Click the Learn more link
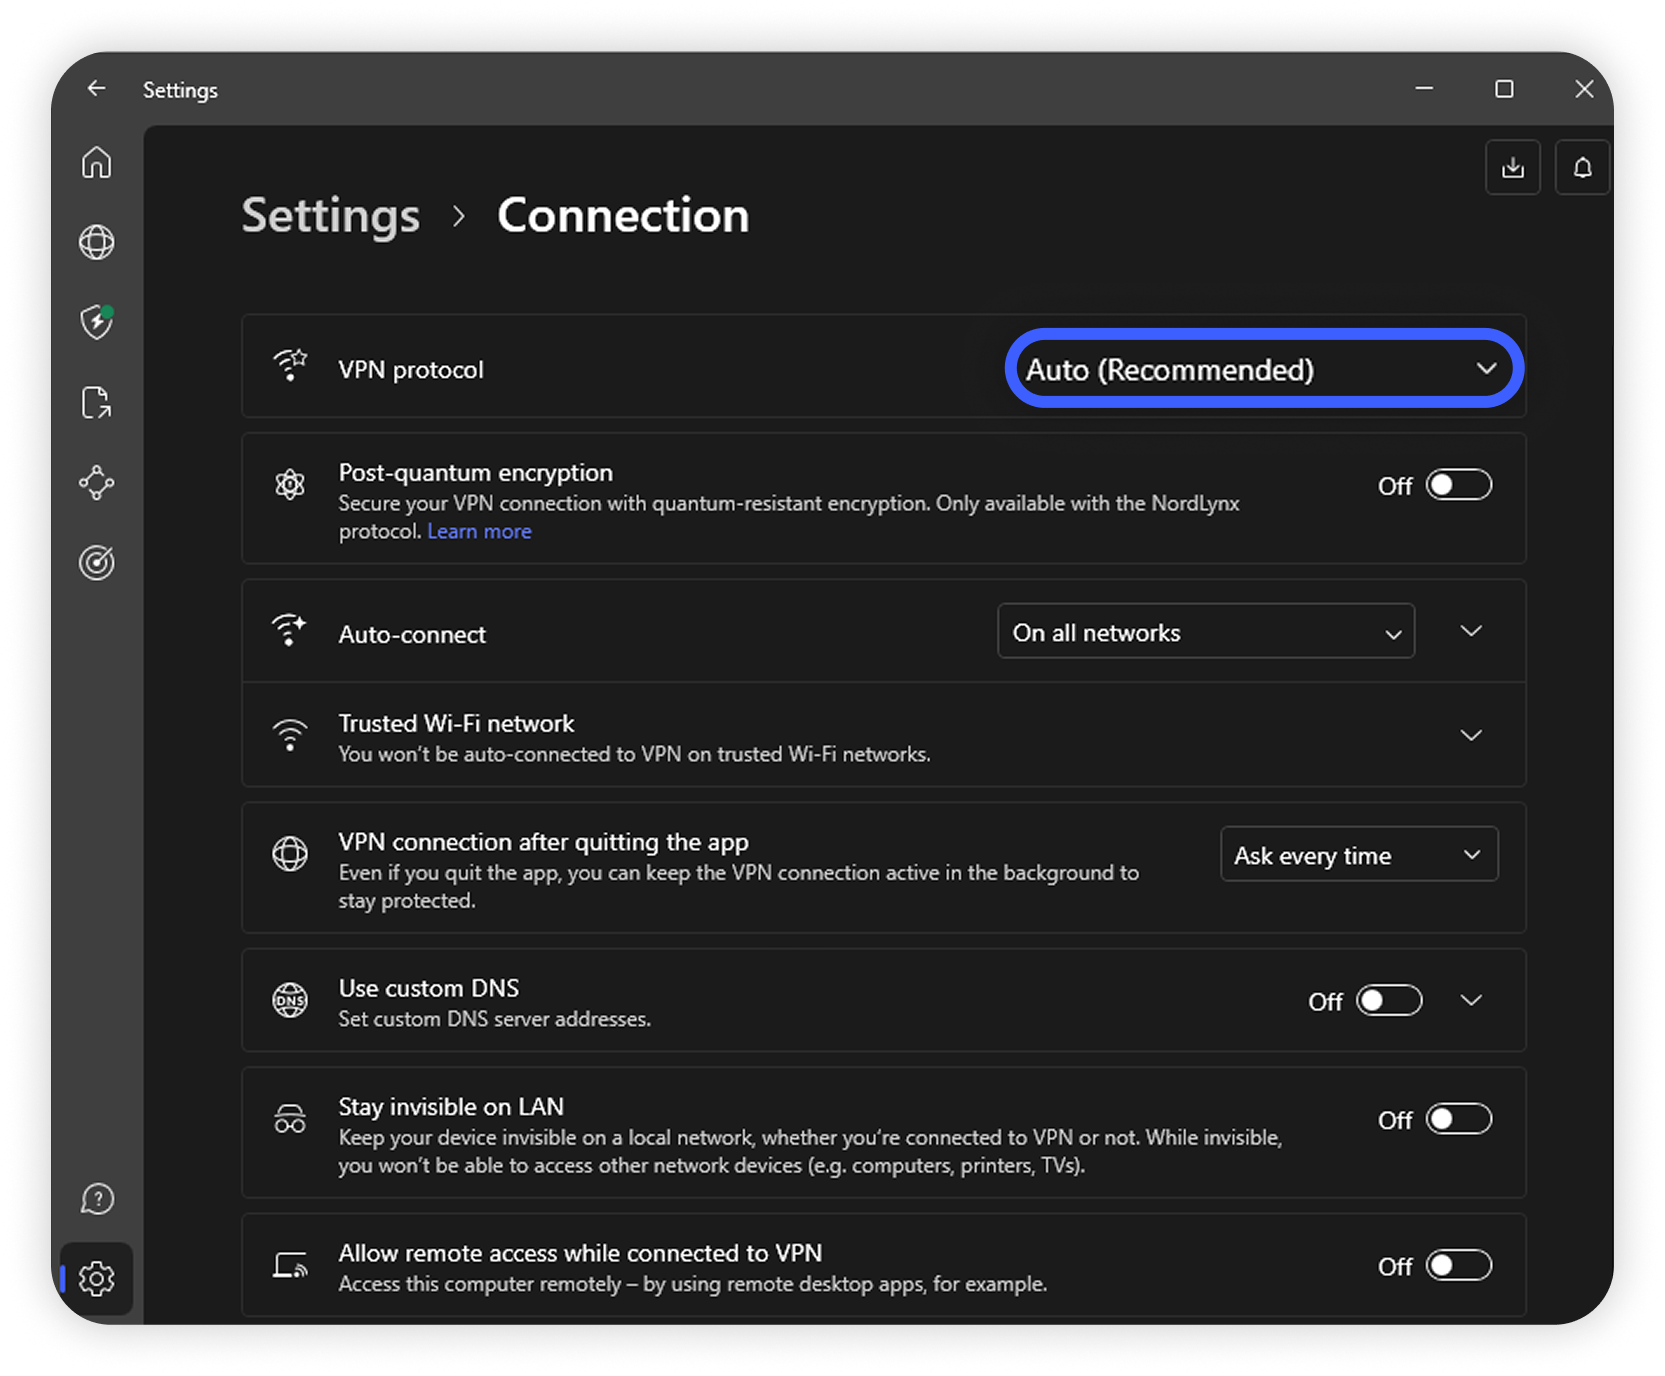 coord(479,532)
